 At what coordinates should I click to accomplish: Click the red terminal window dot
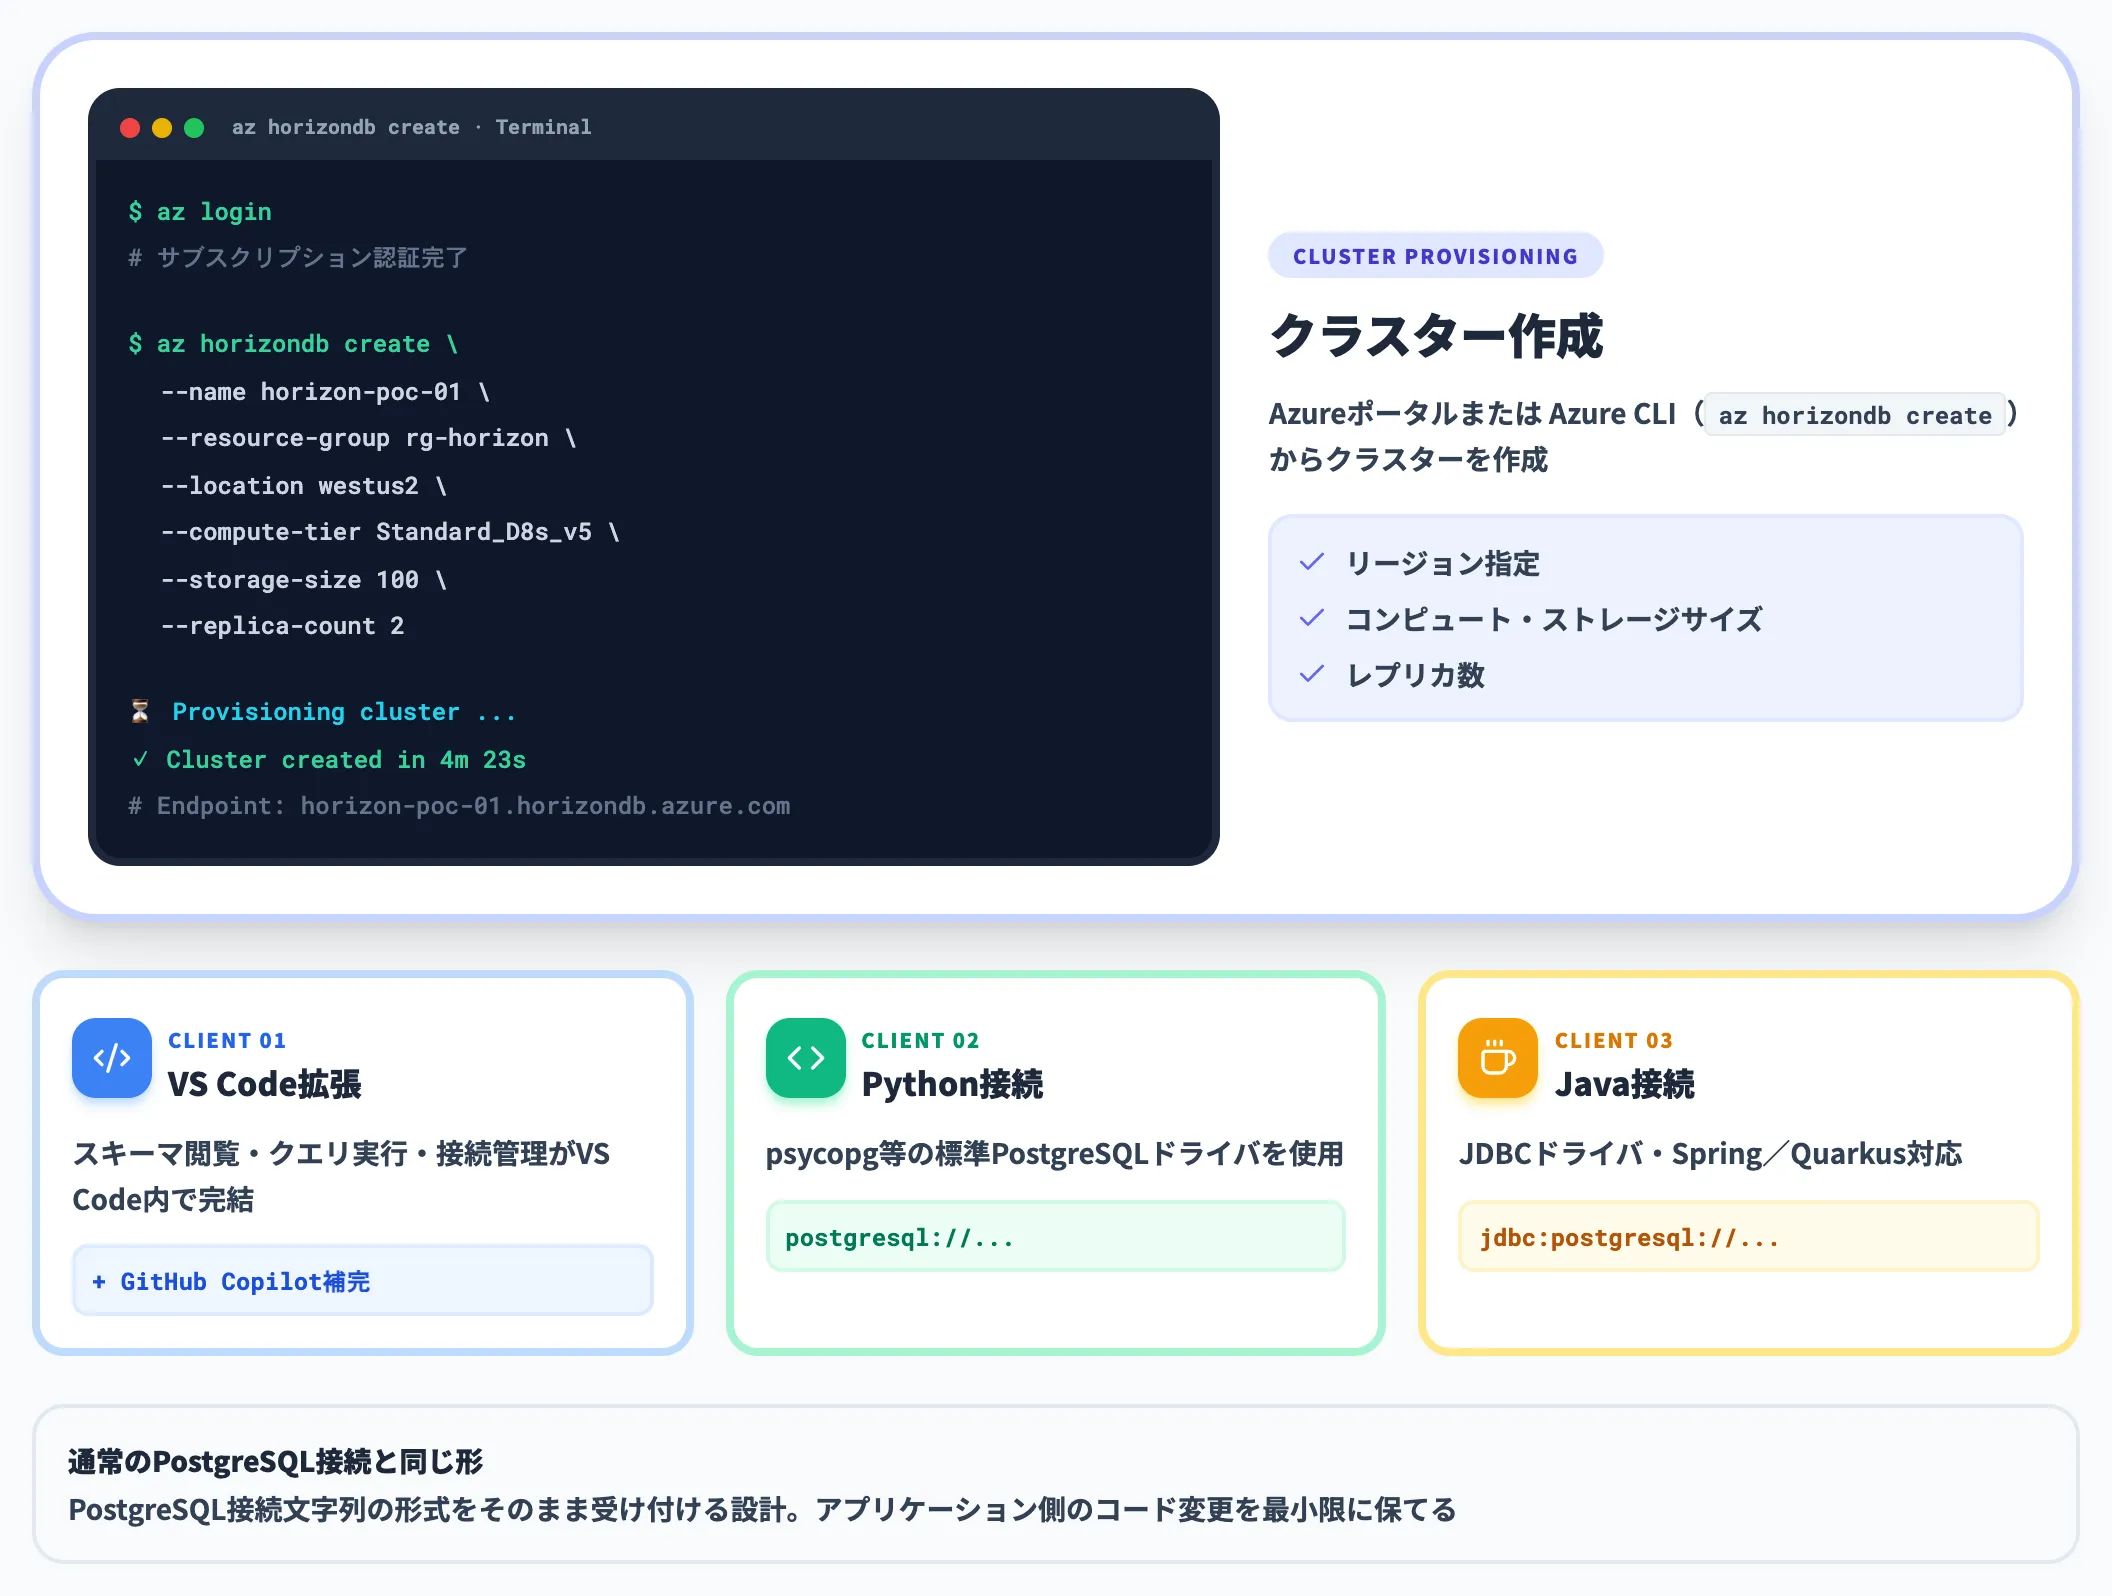[130, 128]
